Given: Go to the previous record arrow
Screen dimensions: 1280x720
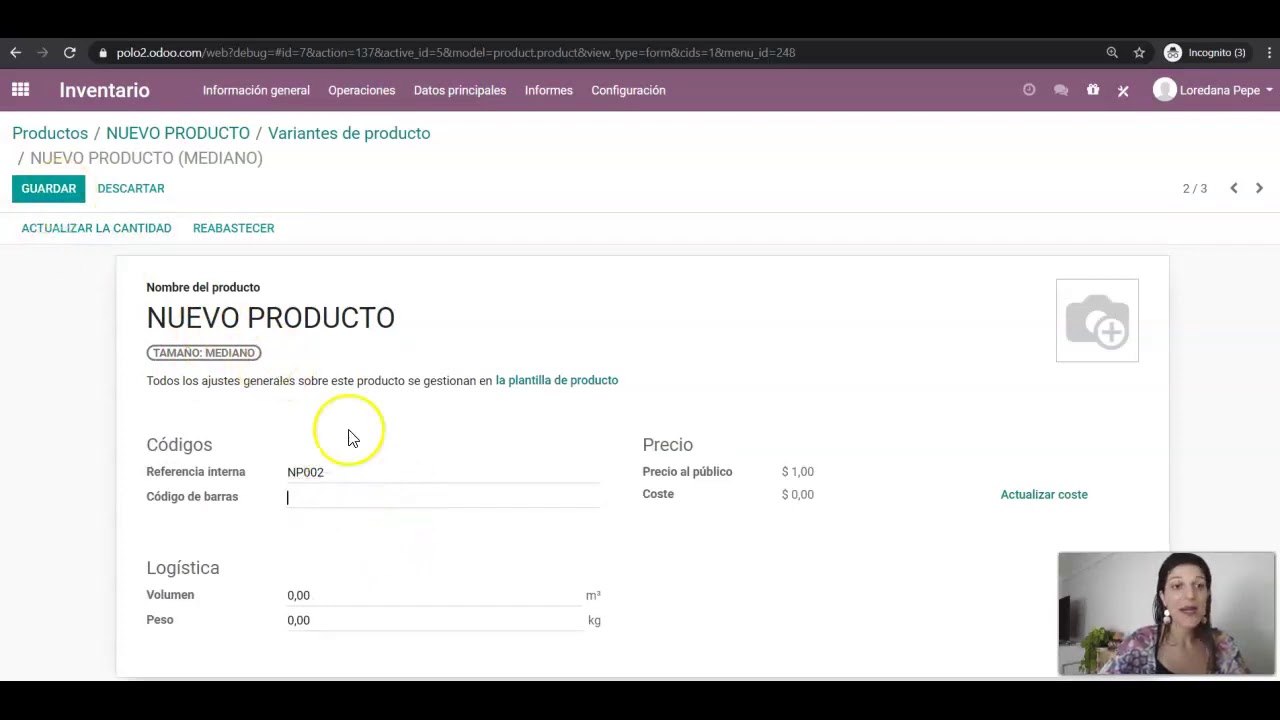Looking at the screenshot, I should point(1234,188).
